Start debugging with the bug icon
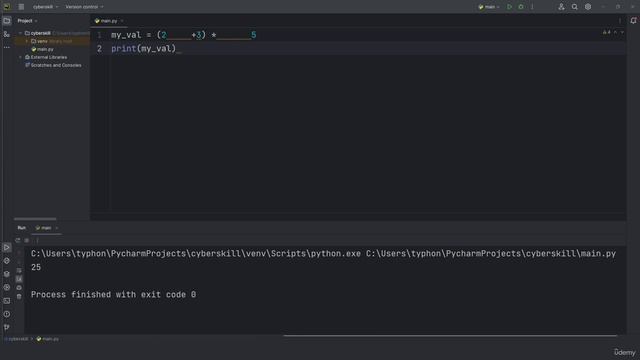This screenshot has width=640, height=360. [521, 7]
